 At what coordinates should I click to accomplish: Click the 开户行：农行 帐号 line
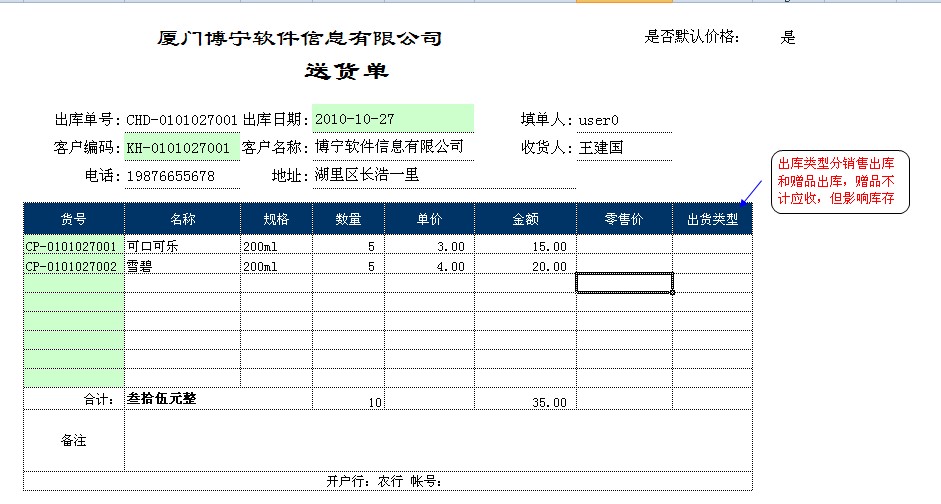[x=384, y=481]
